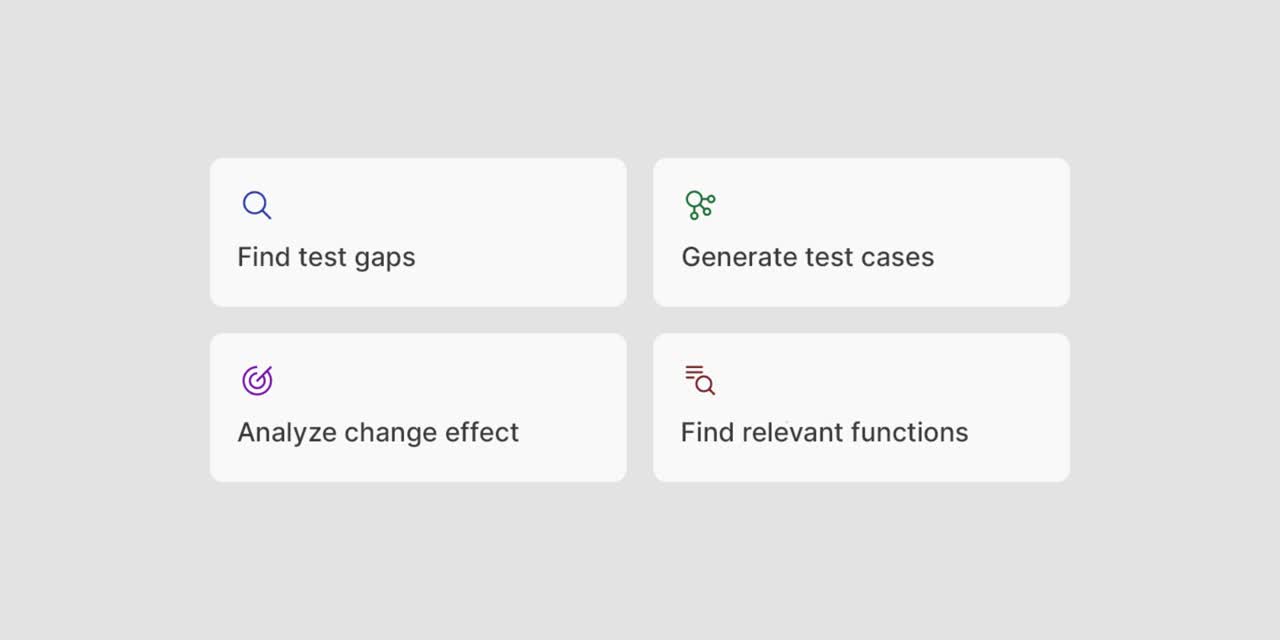Choose the radar icon above Analyze change effect
Image resolution: width=1280 pixels, height=640 pixels.
[257, 380]
